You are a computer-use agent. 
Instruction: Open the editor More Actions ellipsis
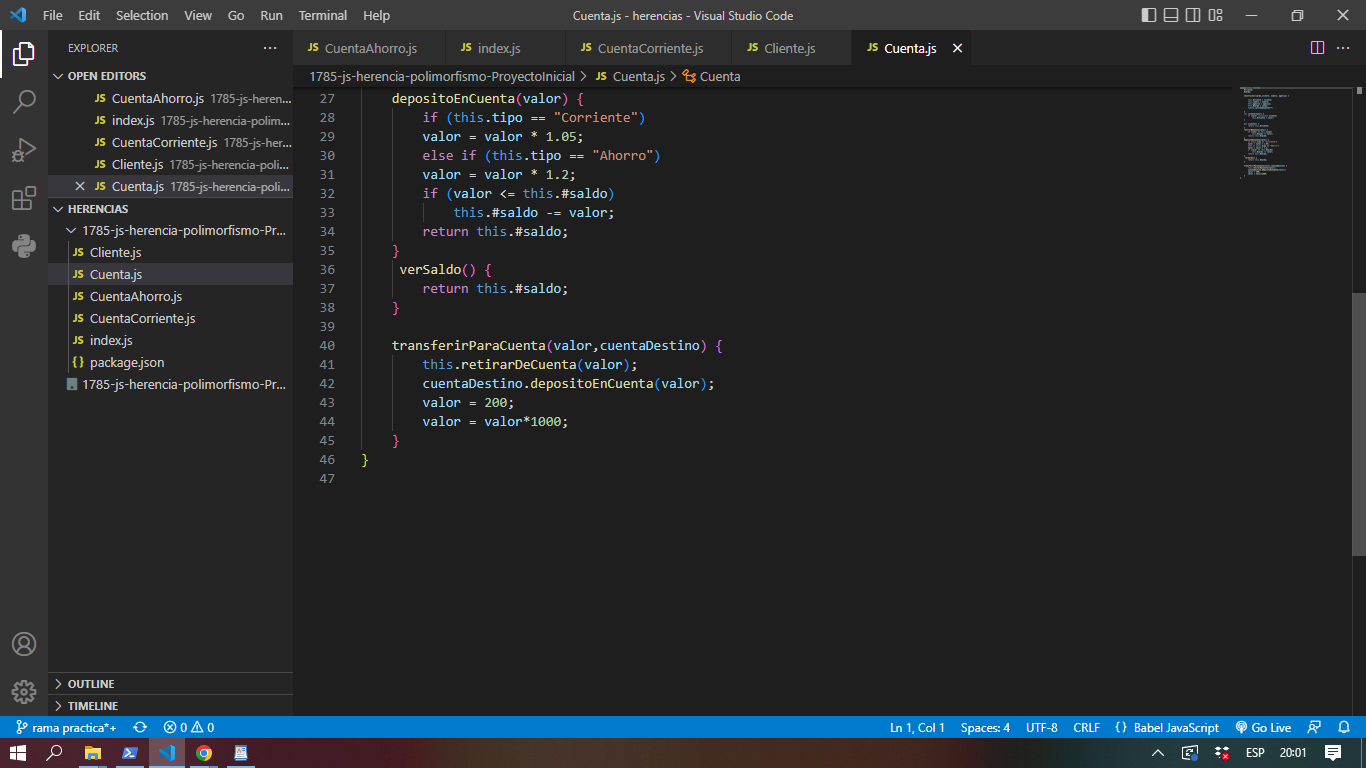point(1343,48)
